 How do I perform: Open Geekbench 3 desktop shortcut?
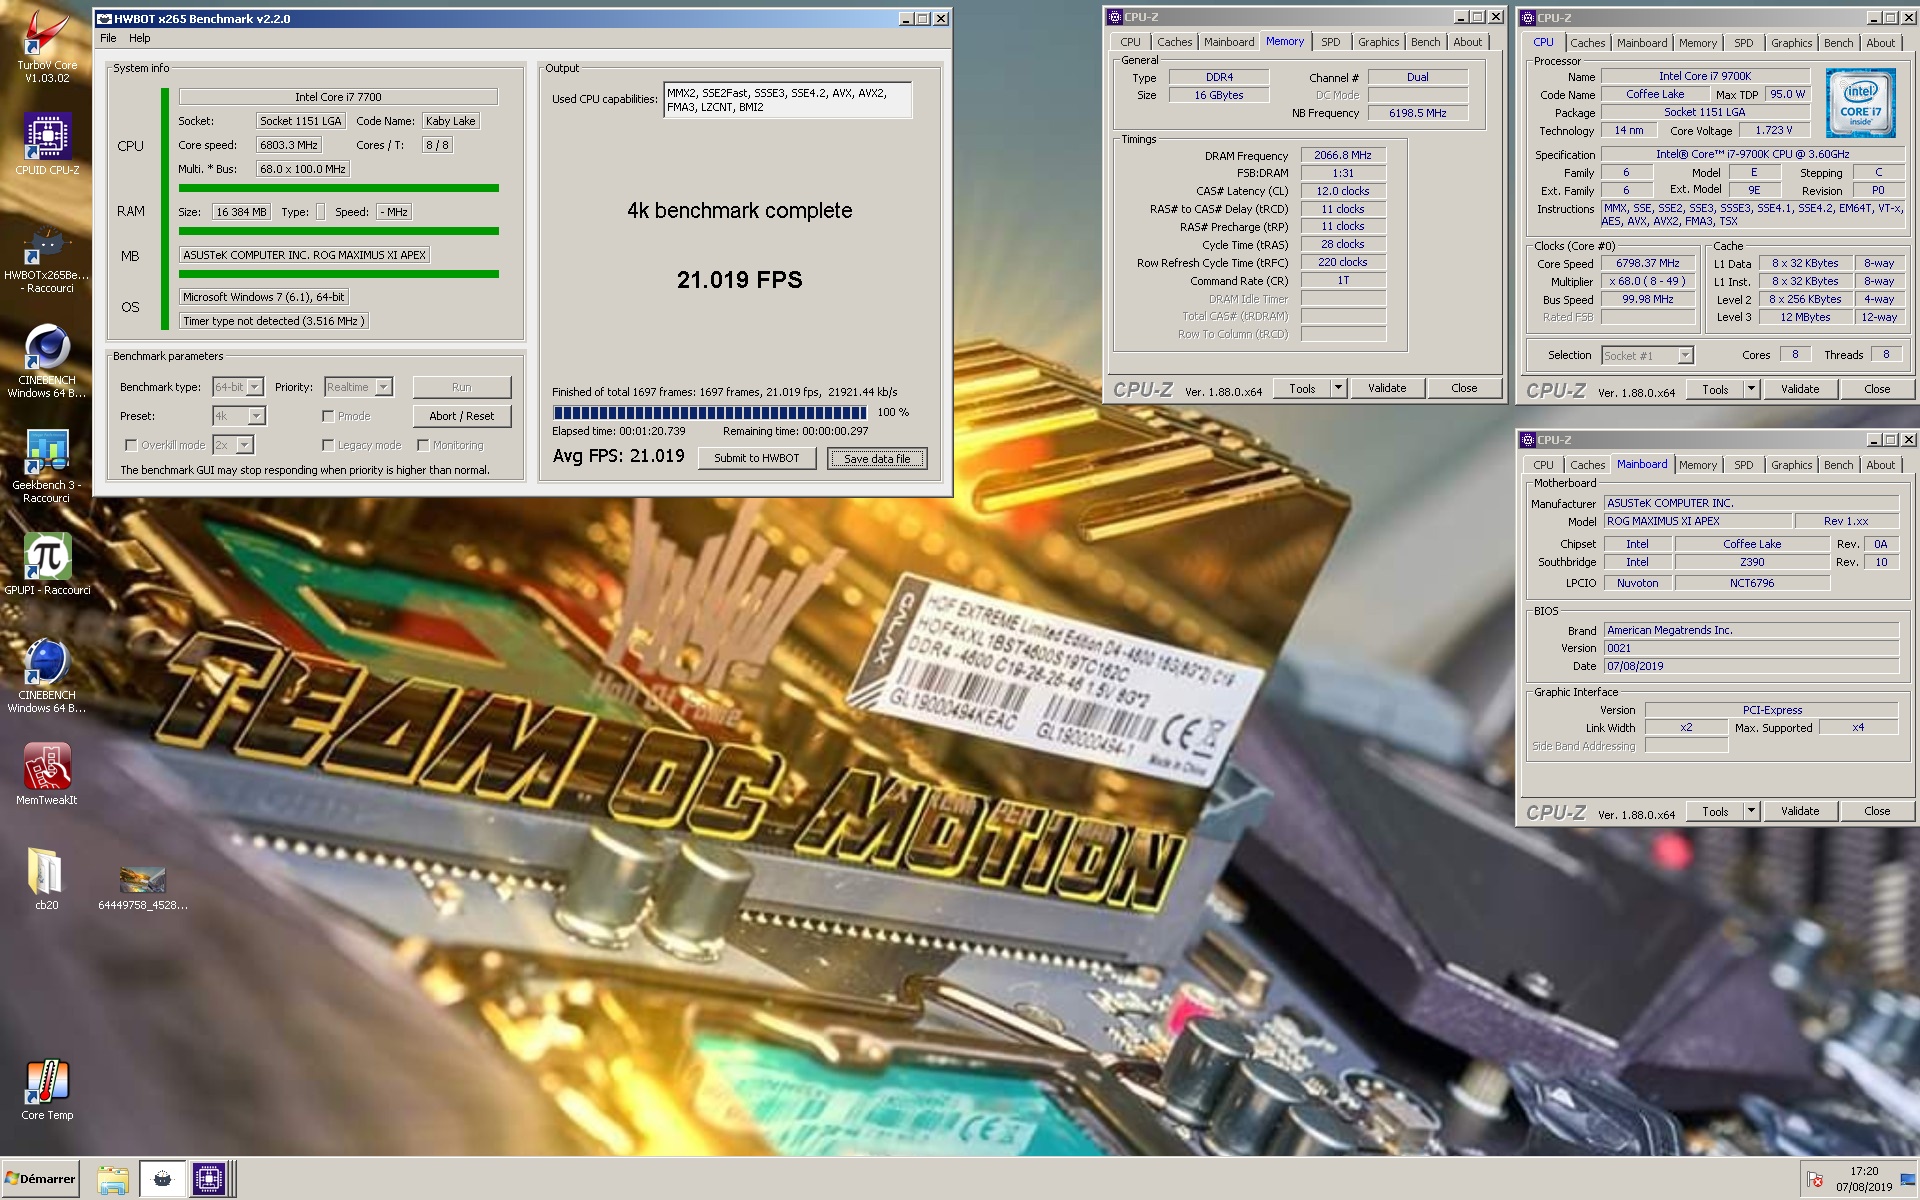(46, 466)
